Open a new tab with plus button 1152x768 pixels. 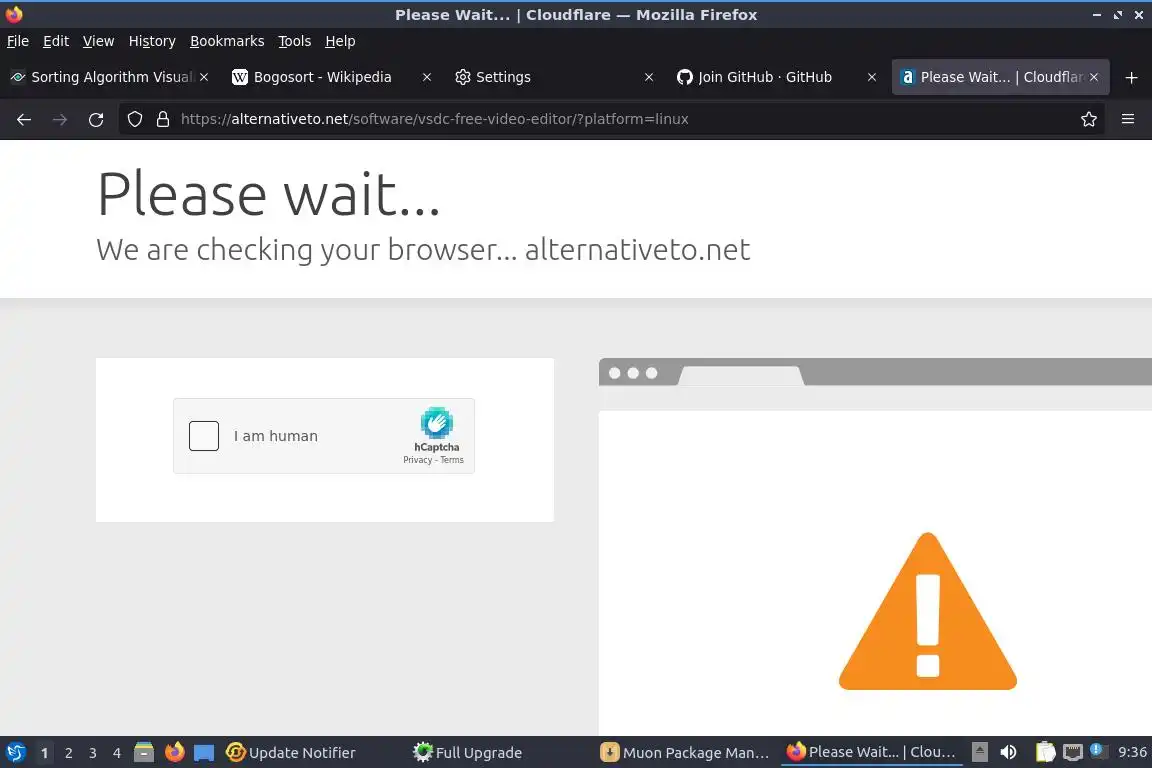click(x=1131, y=77)
